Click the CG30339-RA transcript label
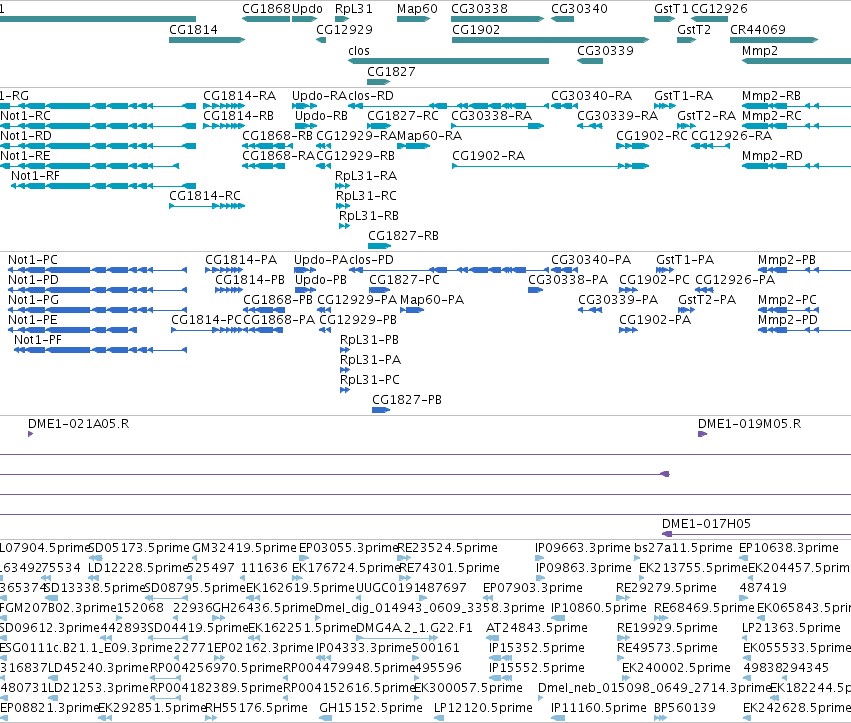This screenshot has height=723, width=851. point(617,116)
